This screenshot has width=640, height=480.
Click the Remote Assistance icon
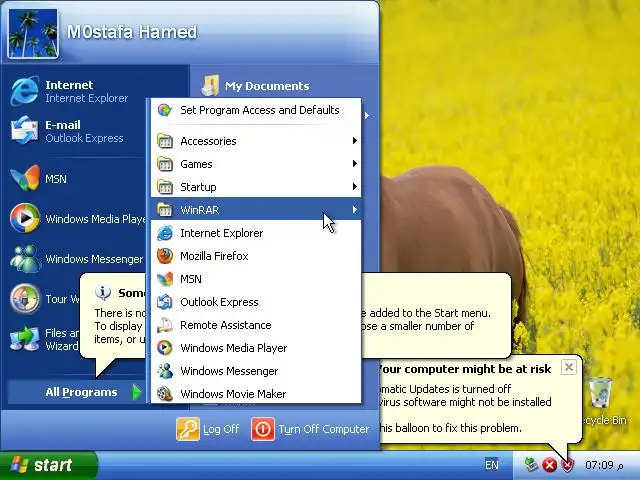tap(165, 325)
